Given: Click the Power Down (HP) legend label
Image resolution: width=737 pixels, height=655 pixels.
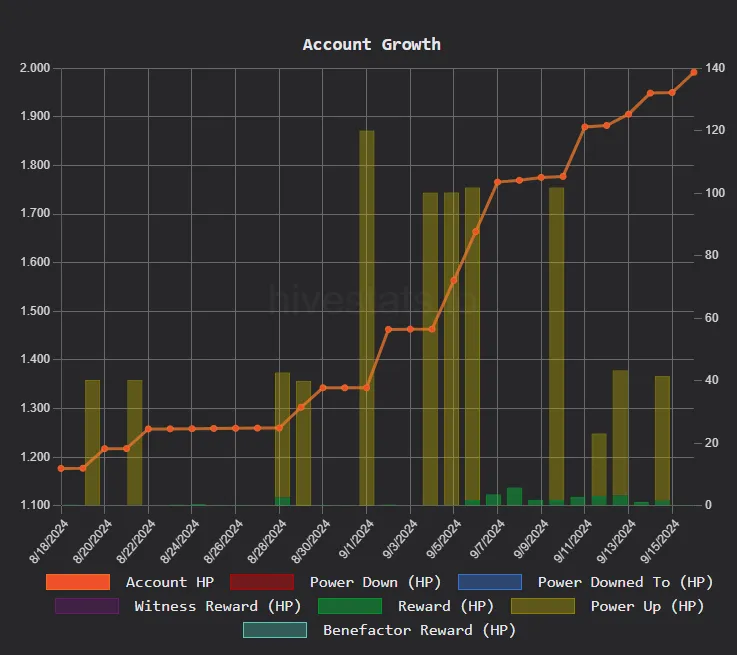Looking at the screenshot, I should (375, 582).
